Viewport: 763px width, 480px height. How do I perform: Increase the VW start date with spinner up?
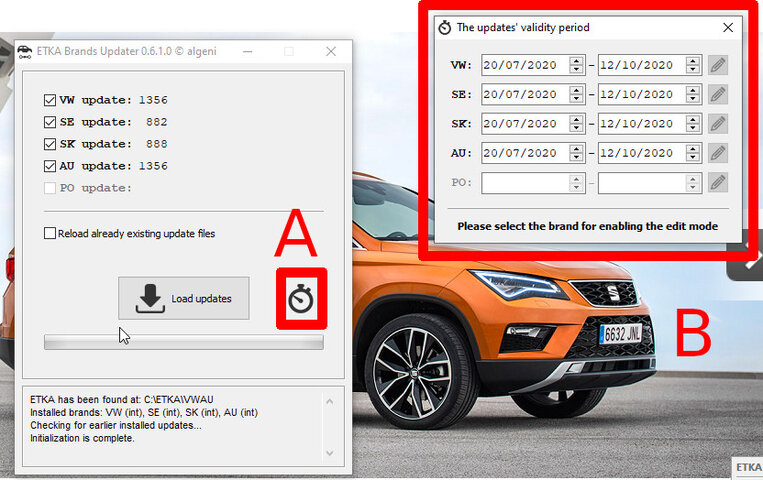point(576,60)
